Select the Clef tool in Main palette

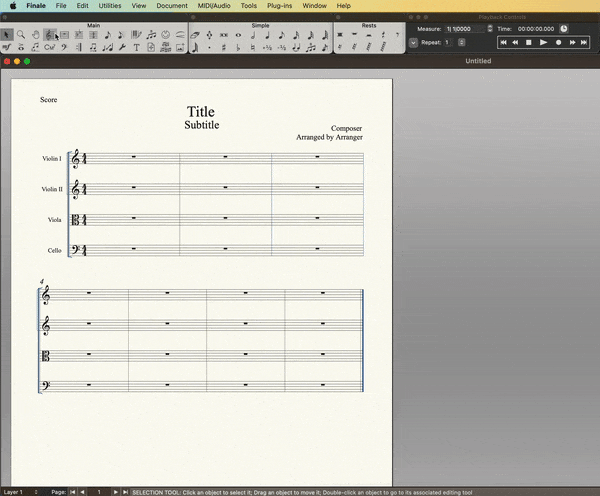(64, 47)
